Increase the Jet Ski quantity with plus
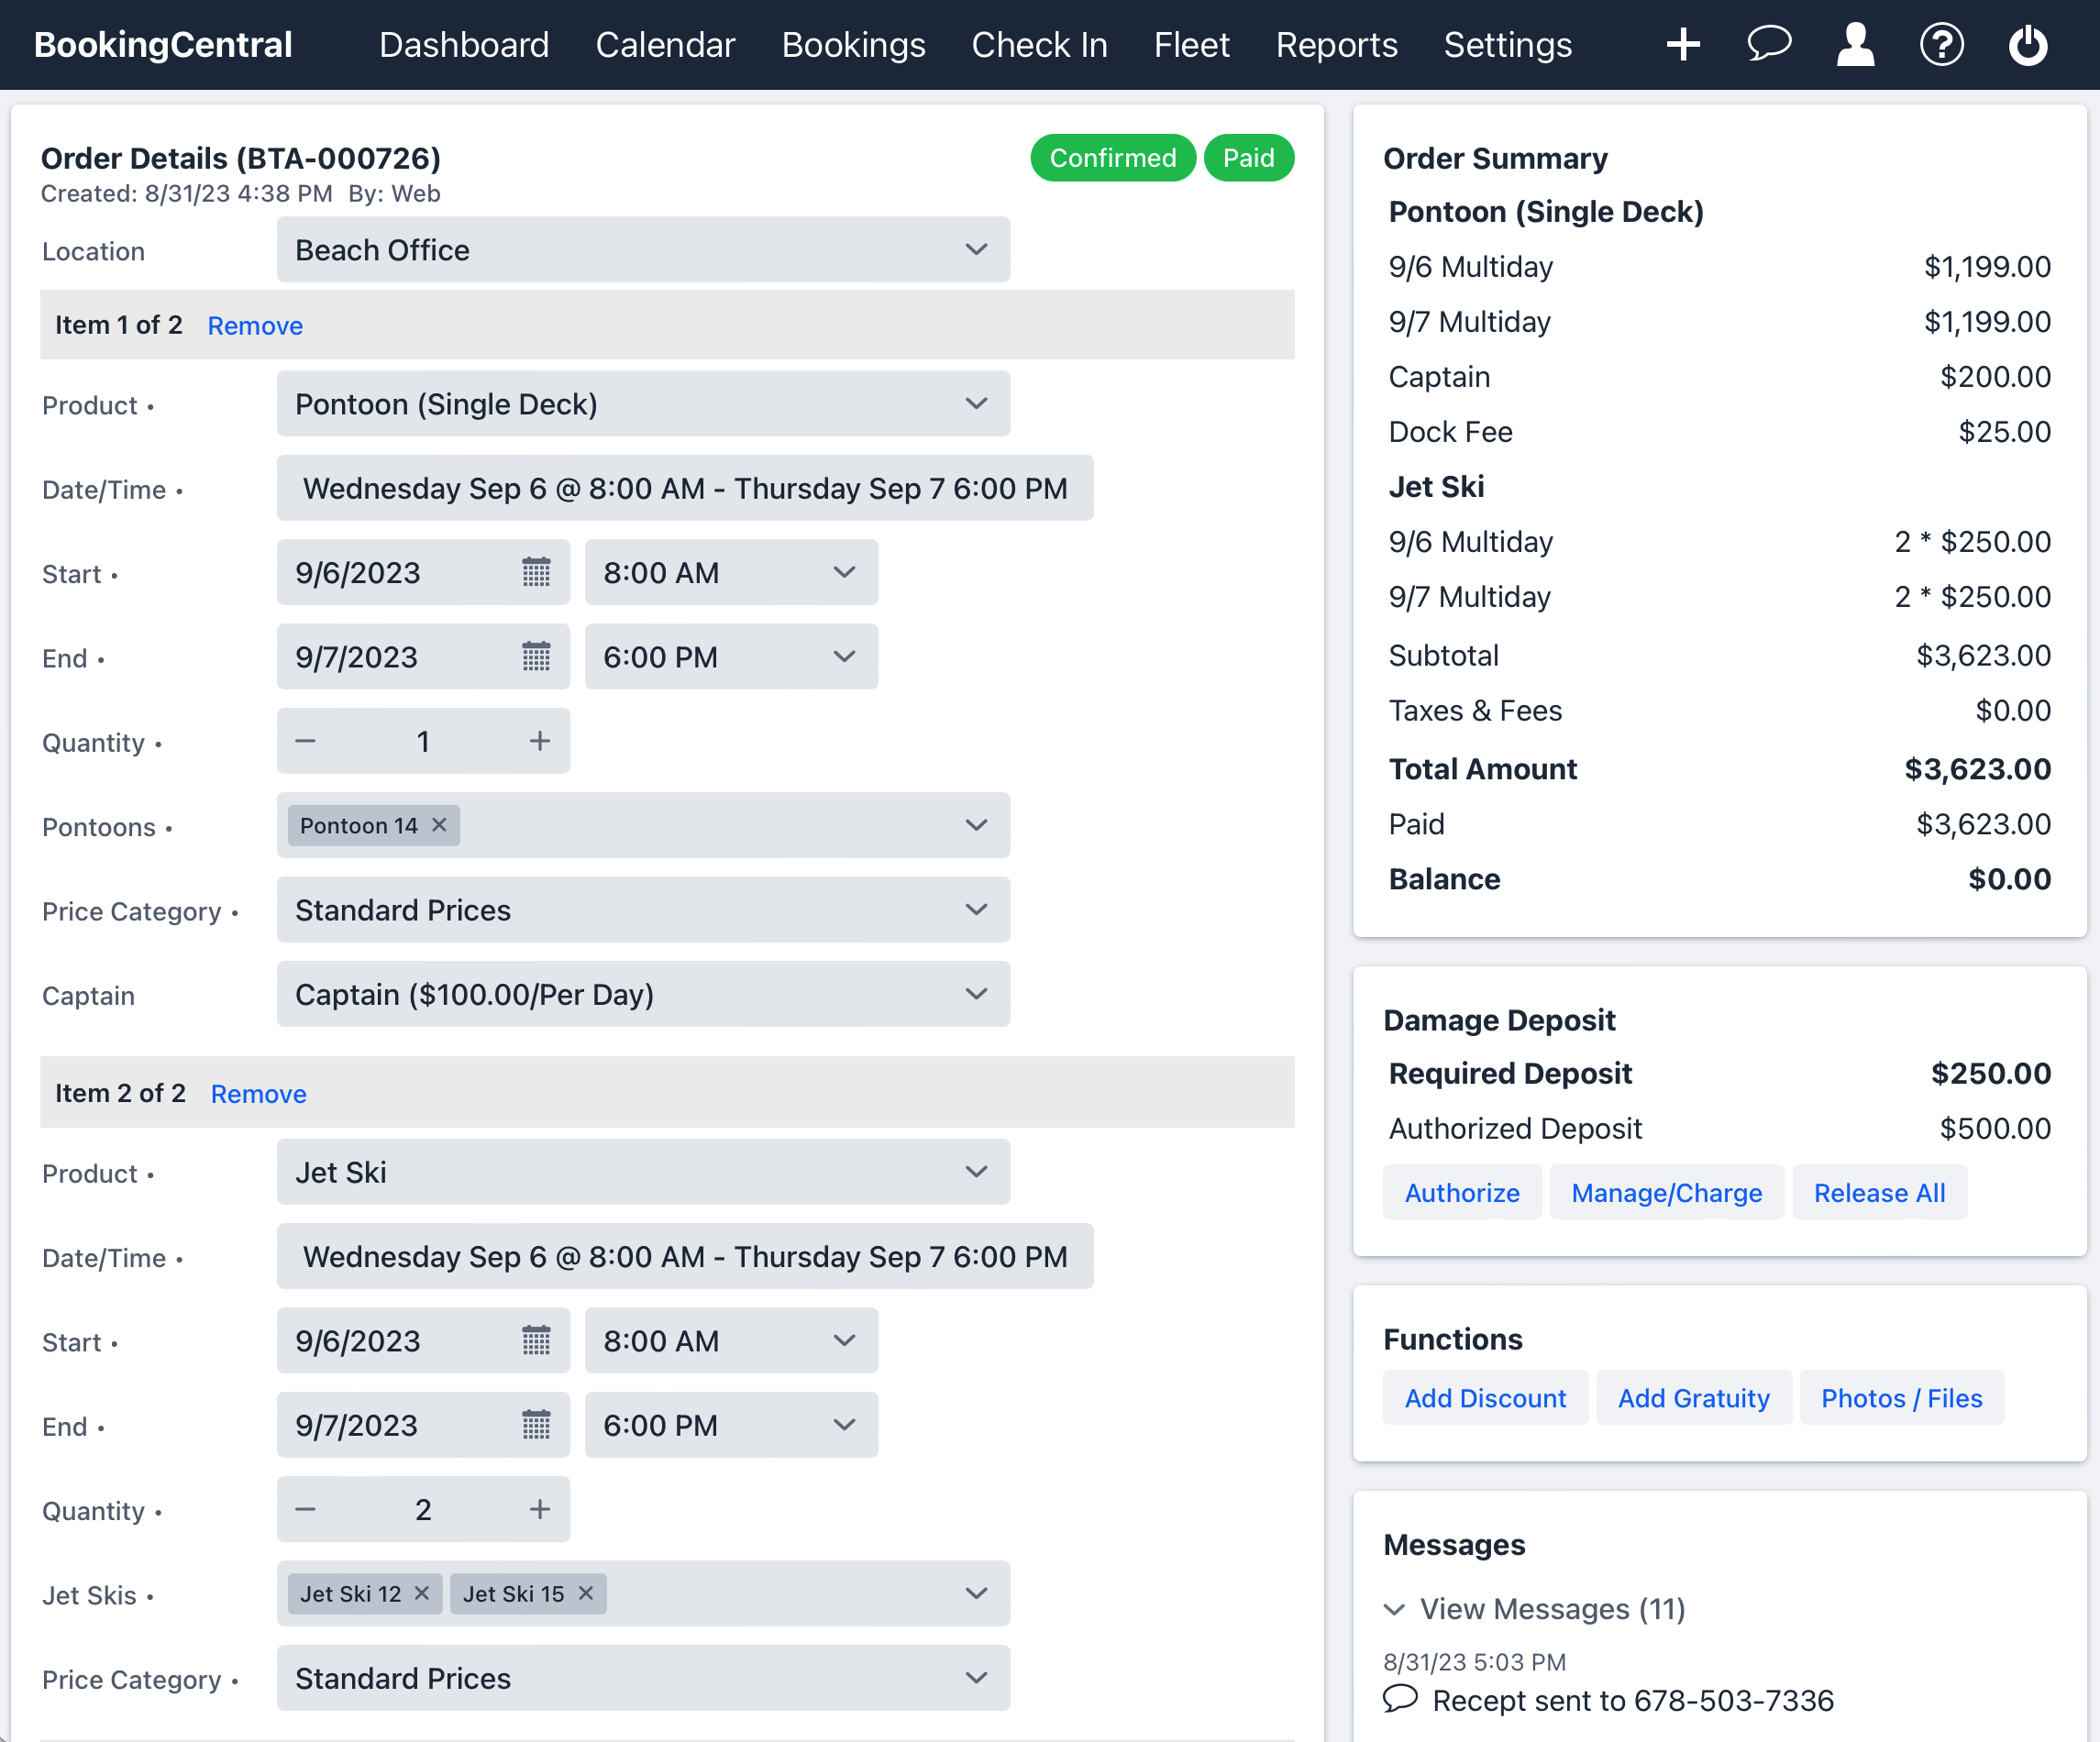The height and width of the screenshot is (1742, 2100). pos(539,1509)
